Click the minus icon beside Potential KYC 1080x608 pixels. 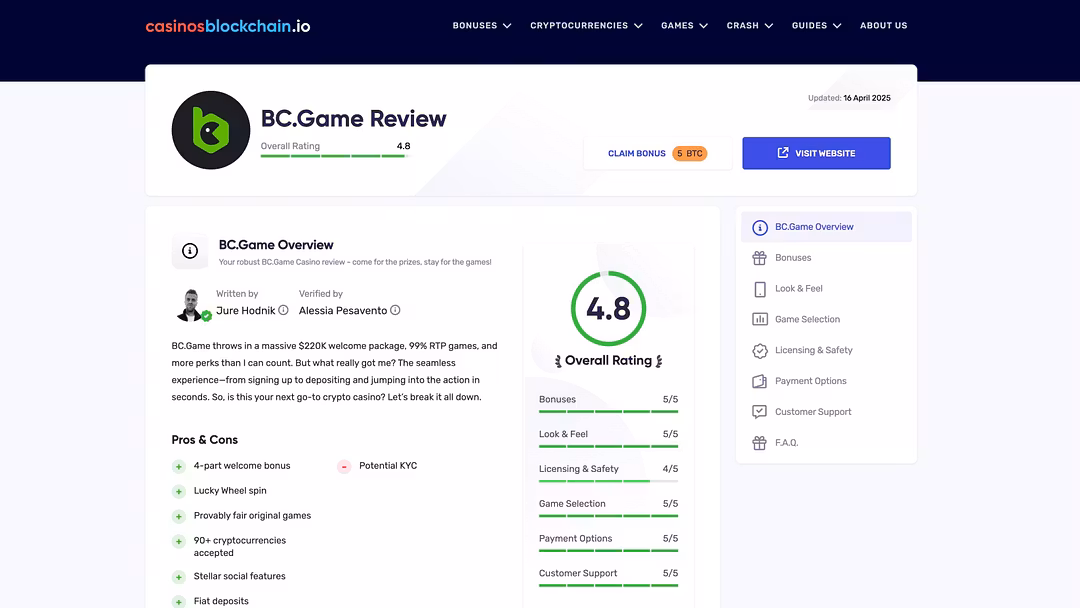click(344, 467)
